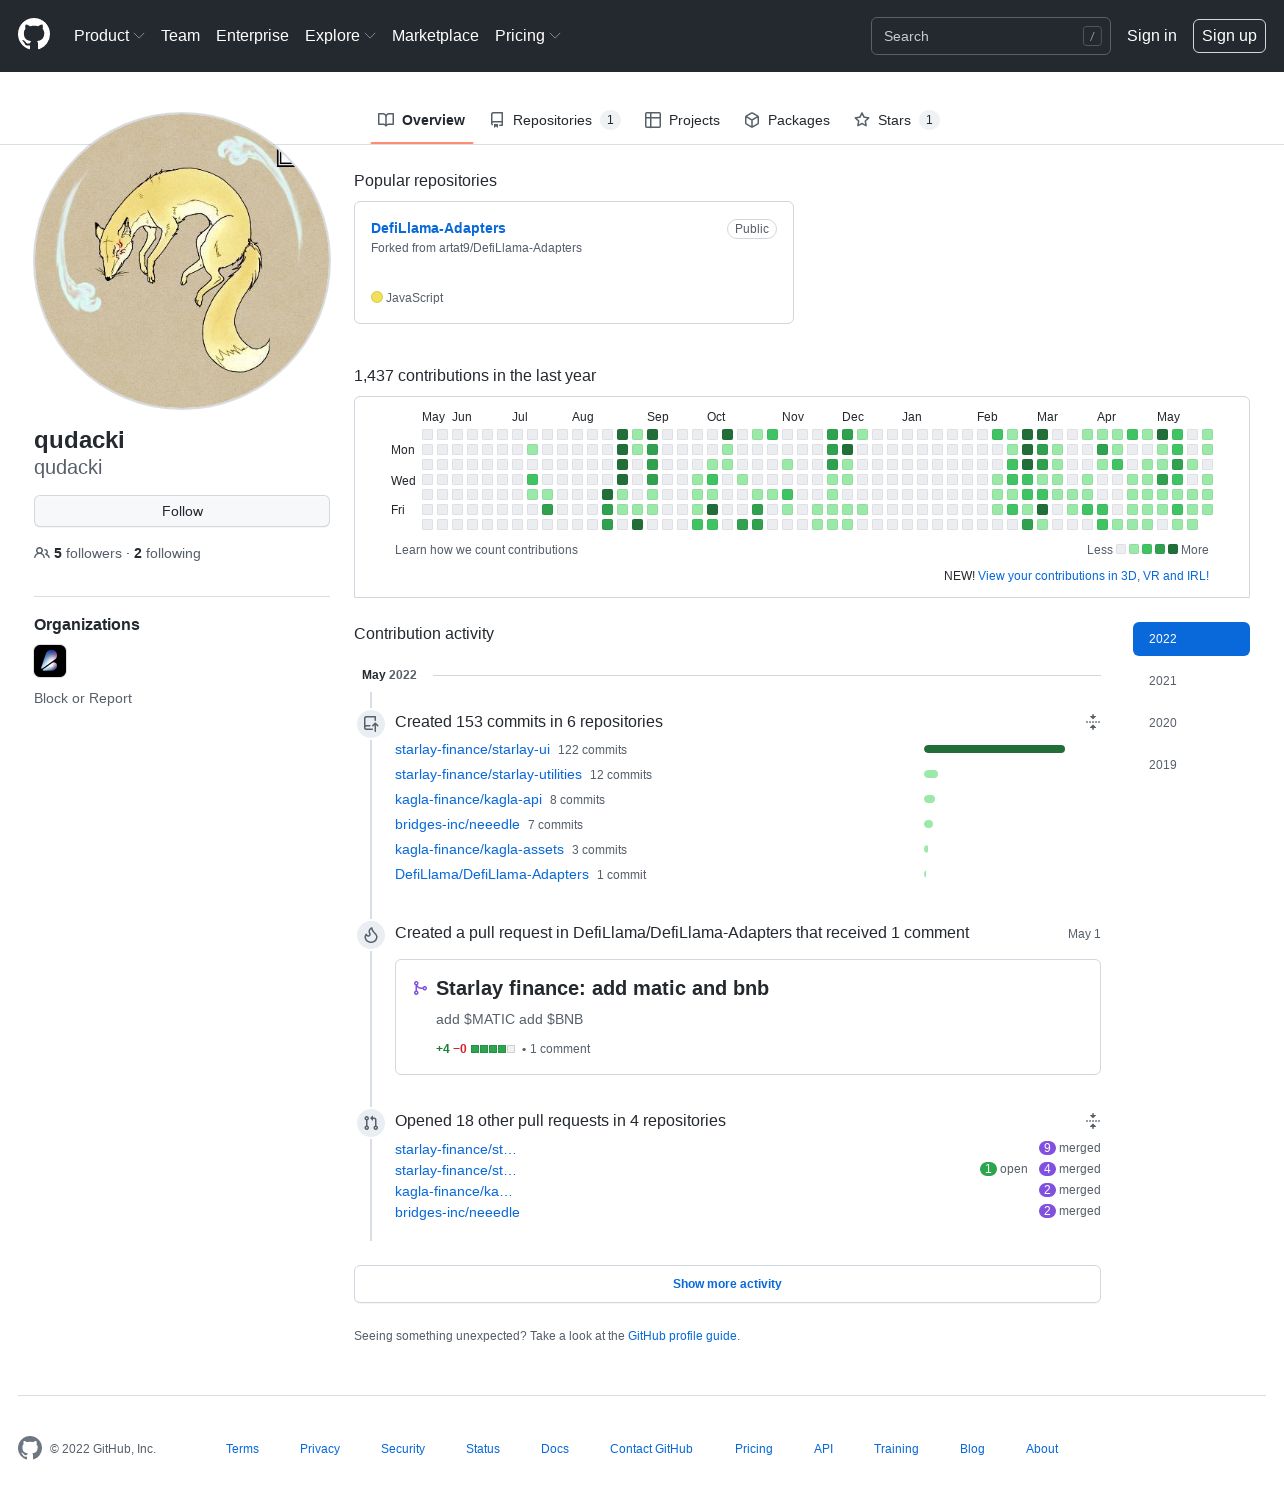
Task: View the 2 following list
Action: click(x=167, y=553)
